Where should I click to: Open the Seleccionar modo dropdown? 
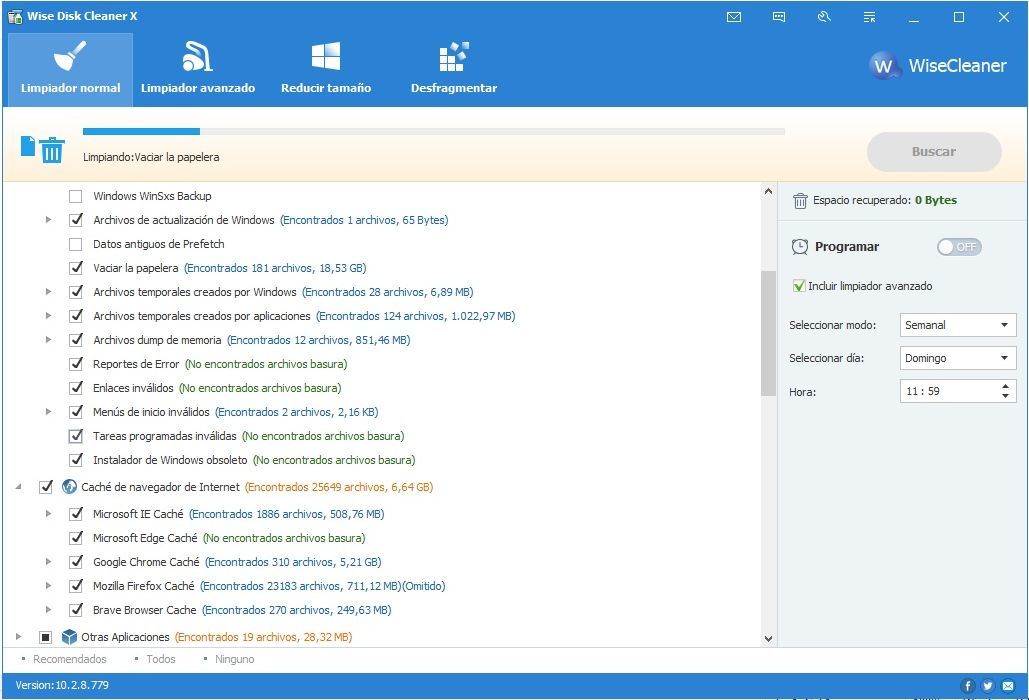tap(957, 325)
